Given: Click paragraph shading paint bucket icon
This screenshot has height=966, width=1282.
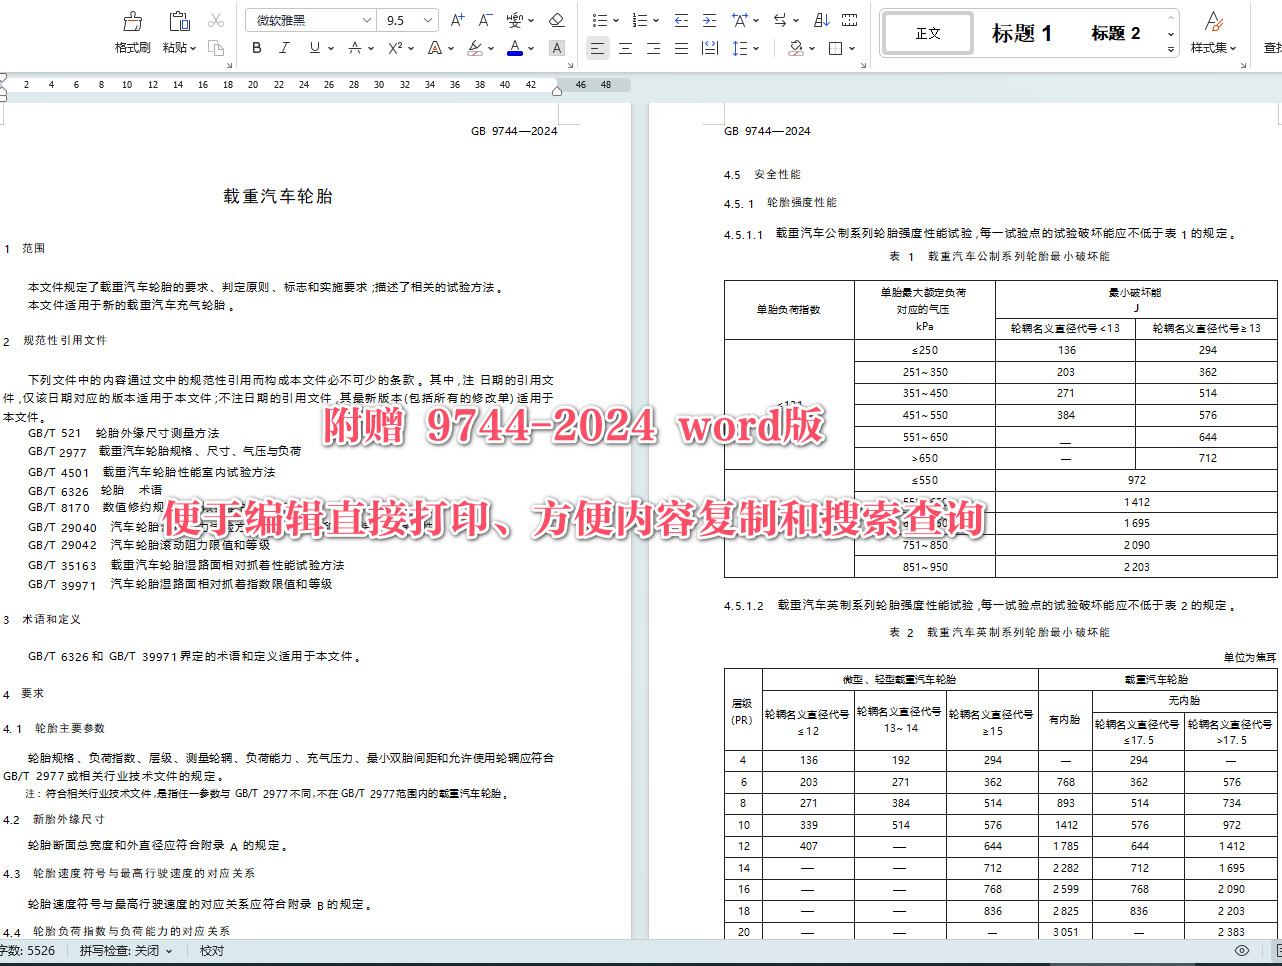Looking at the screenshot, I should coord(796,48).
